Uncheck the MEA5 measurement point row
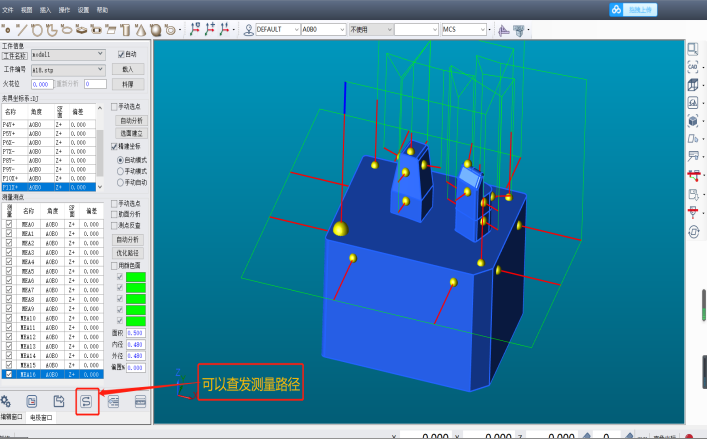The height and width of the screenshot is (439, 707). click(x=9, y=271)
